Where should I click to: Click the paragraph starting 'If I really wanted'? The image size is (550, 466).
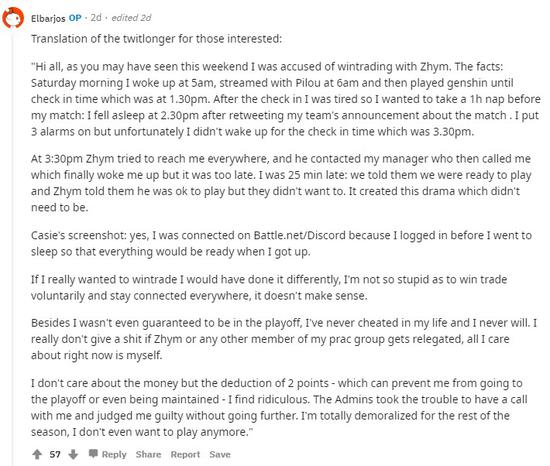pos(269,288)
